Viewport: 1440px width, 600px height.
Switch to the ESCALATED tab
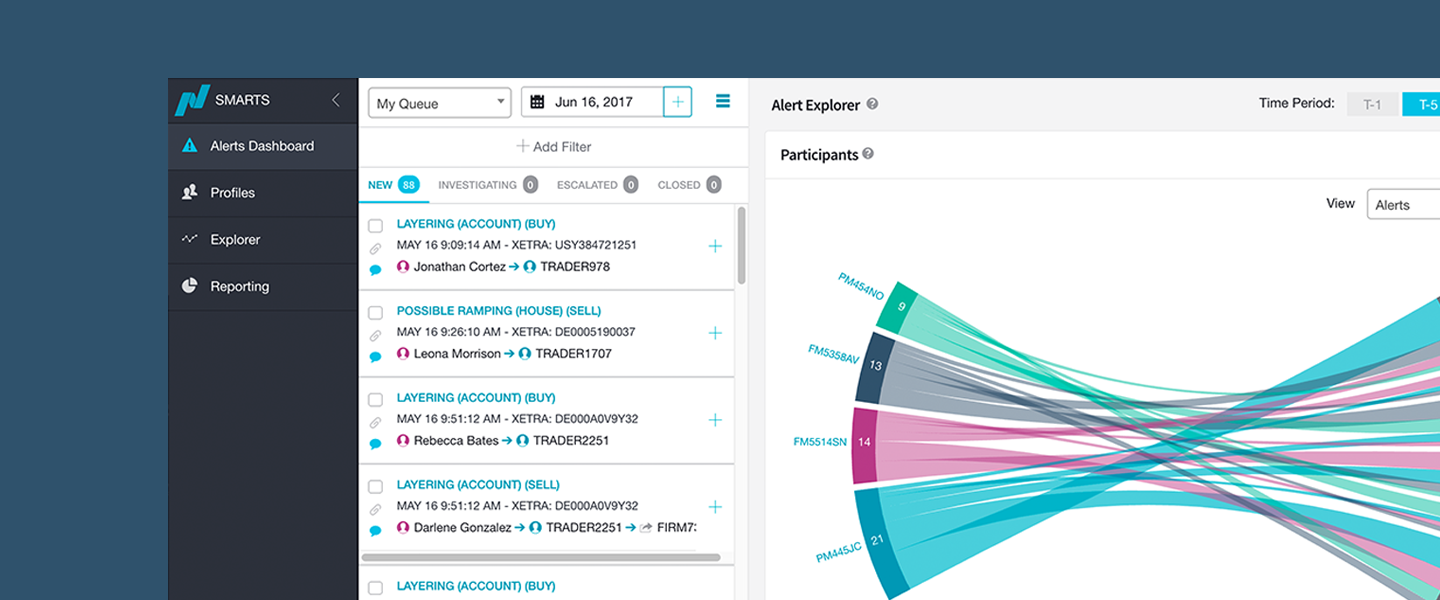(597, 185)
